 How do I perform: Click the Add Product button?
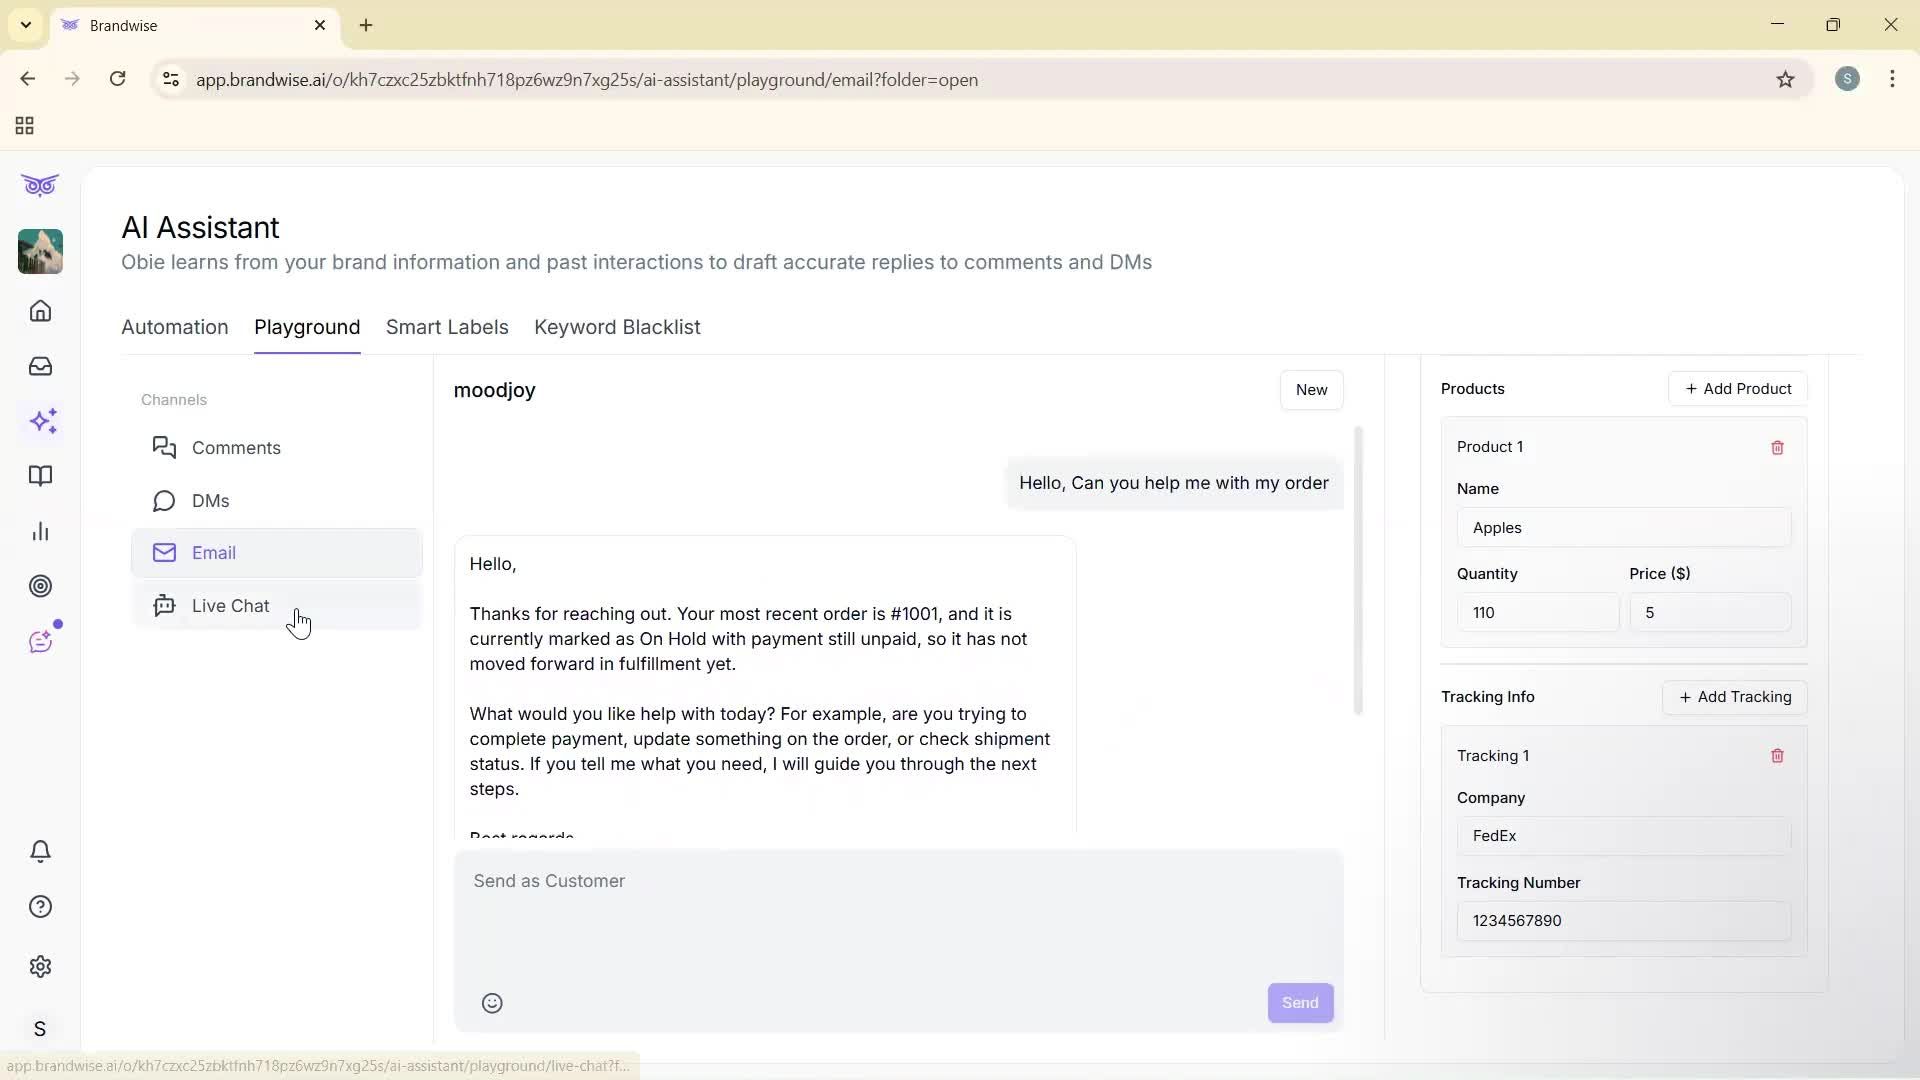point(1737,388)
